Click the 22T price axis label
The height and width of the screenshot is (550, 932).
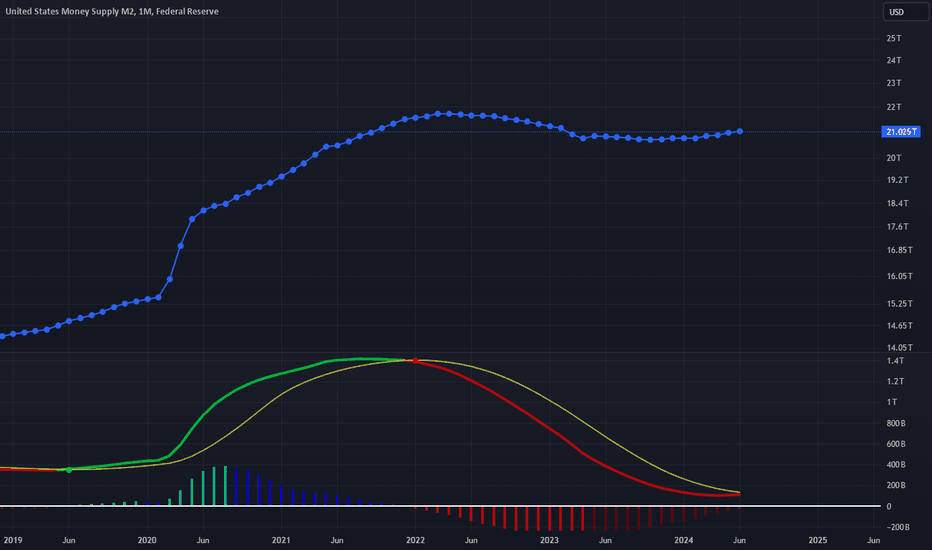(x=894, y=107)
